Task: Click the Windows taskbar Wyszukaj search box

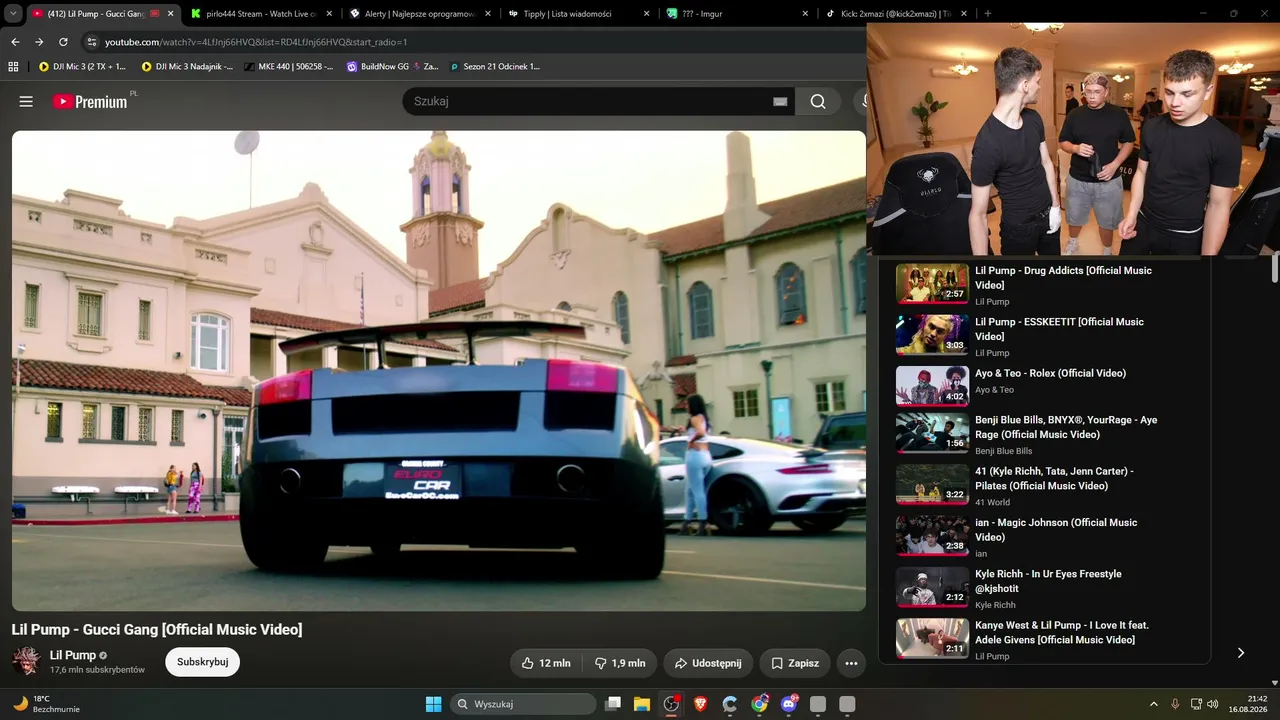Action: click(522, 704)
